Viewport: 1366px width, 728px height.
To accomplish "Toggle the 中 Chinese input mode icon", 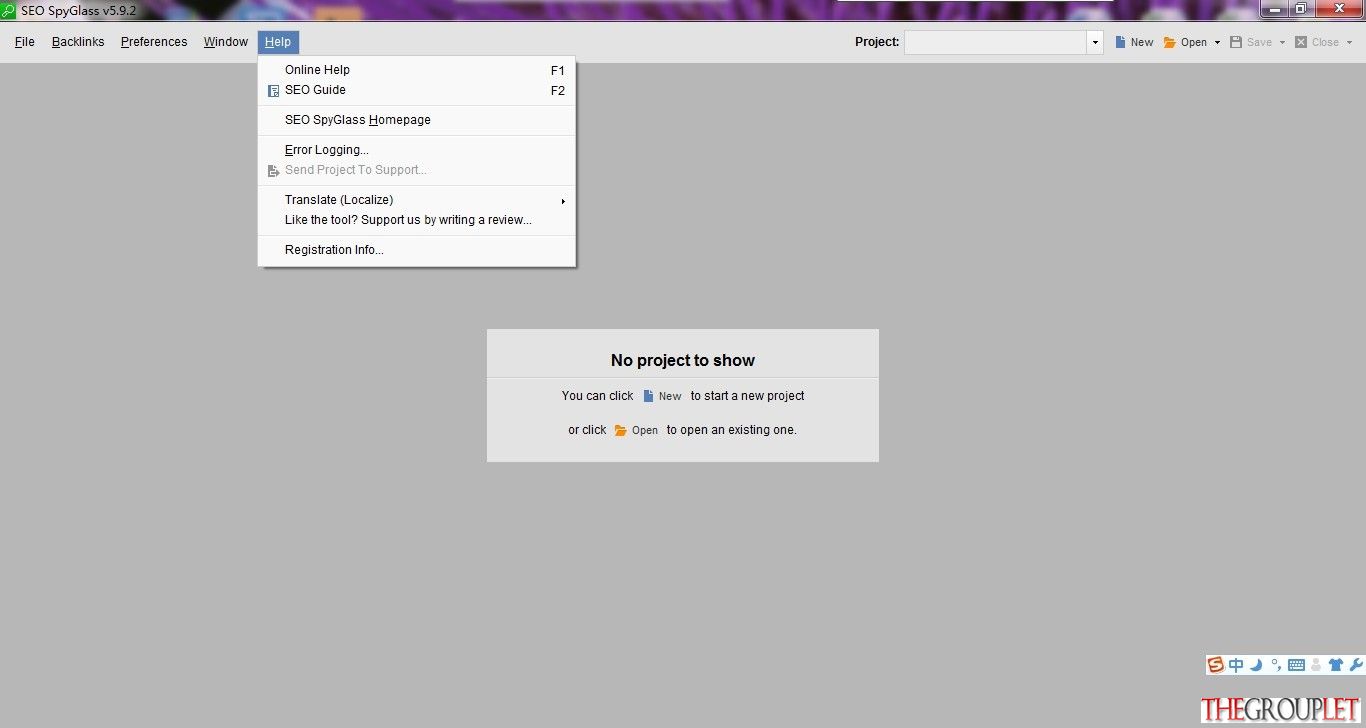I will tap(1237, 665).
